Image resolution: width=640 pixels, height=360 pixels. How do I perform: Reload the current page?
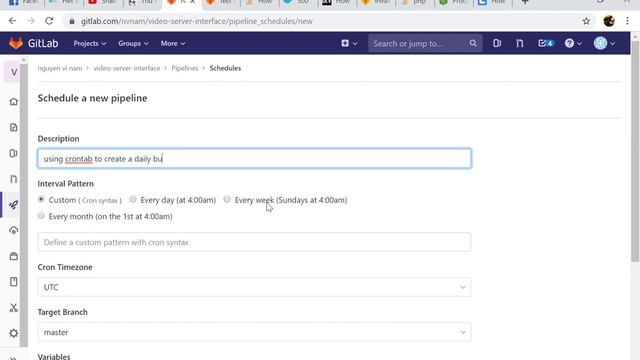tap(49, 21)
